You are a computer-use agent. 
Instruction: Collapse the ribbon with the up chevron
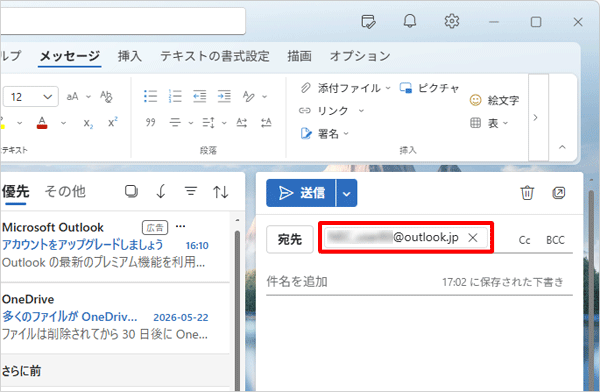(x=562, y=147)
